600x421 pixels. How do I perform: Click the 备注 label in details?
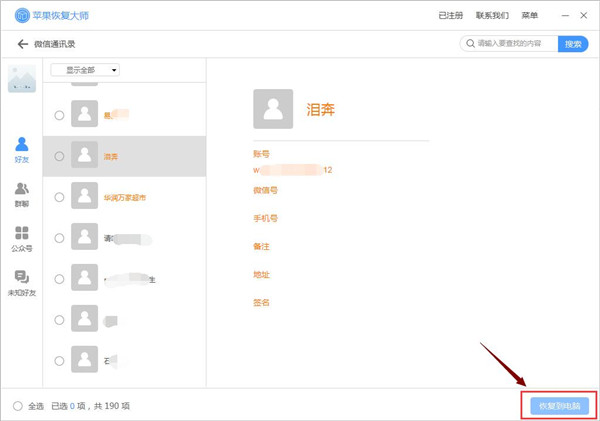click(261, 246)
